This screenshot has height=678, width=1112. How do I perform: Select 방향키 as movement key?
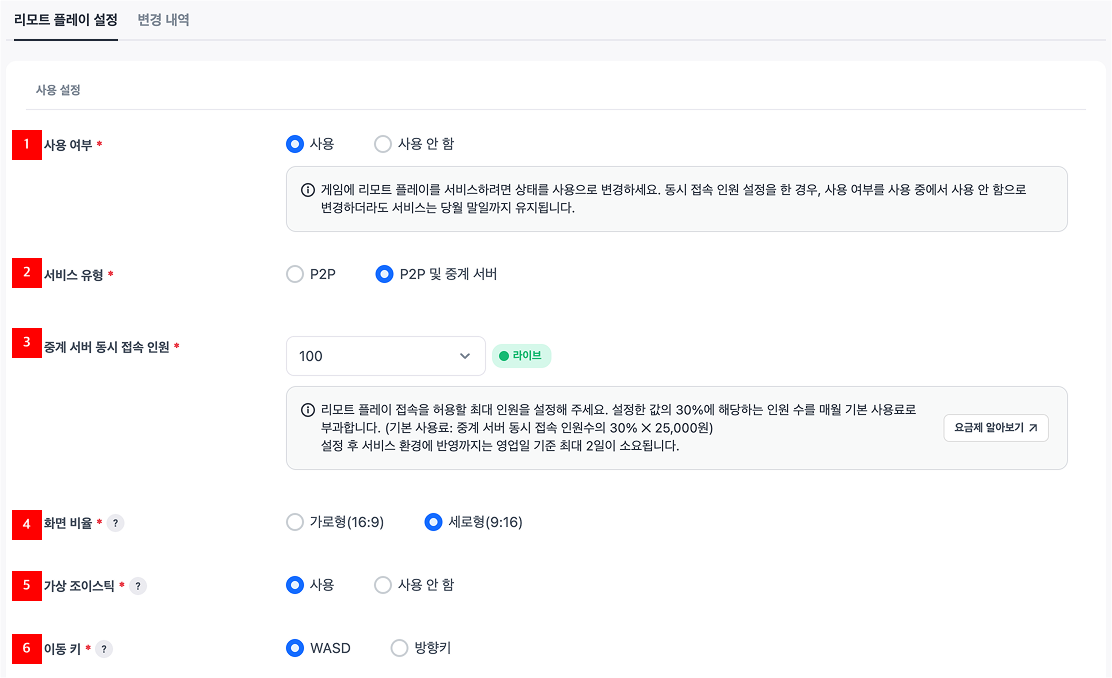tap(400, 648)
